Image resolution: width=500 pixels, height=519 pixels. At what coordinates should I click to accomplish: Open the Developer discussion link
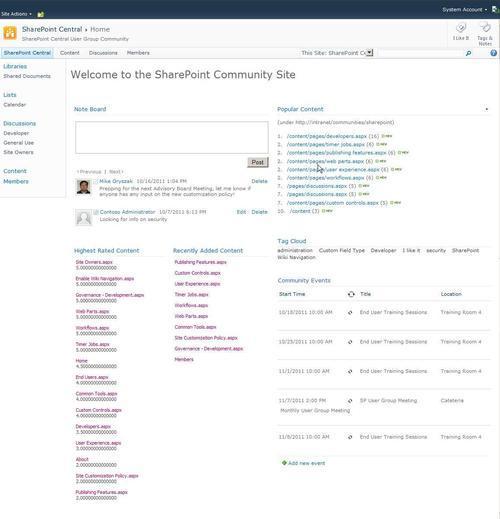(x=16, y=133)
